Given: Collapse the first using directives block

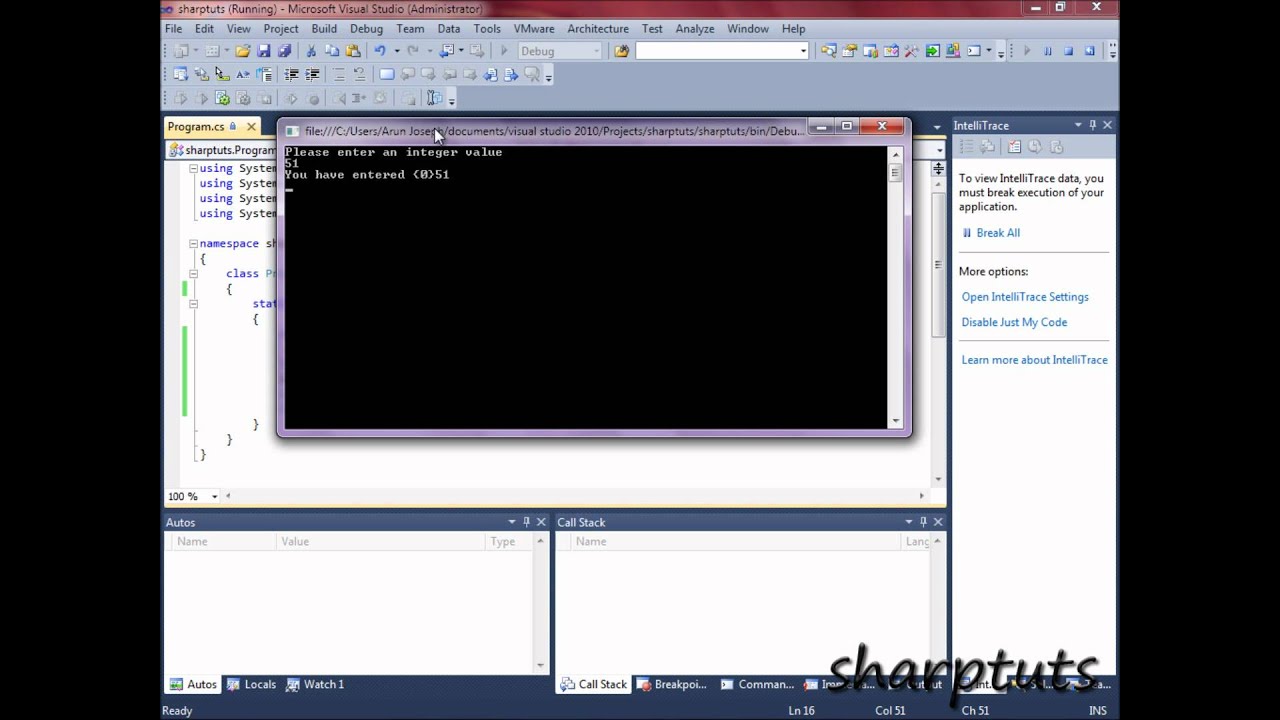Looking at the screenshot, I should tap(193, 169).
